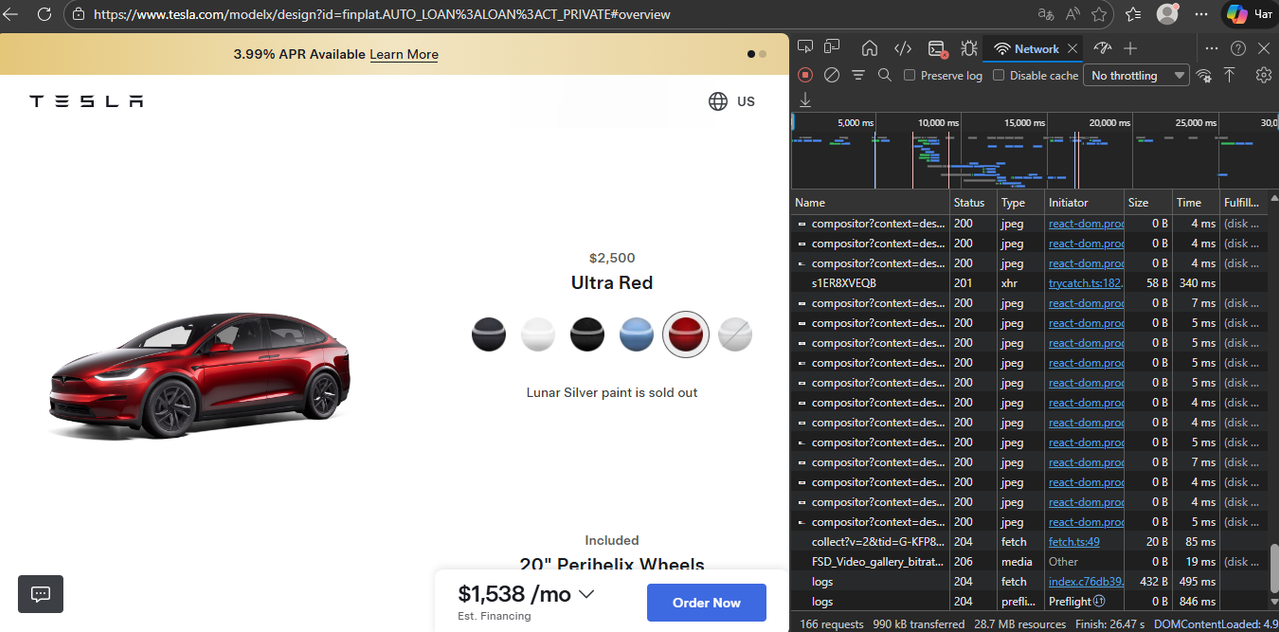The width and height of the screenshot is (1279, 632).
Task: Select the sold-out Lunar Silver swatch
Action: [x=735, y=334]
